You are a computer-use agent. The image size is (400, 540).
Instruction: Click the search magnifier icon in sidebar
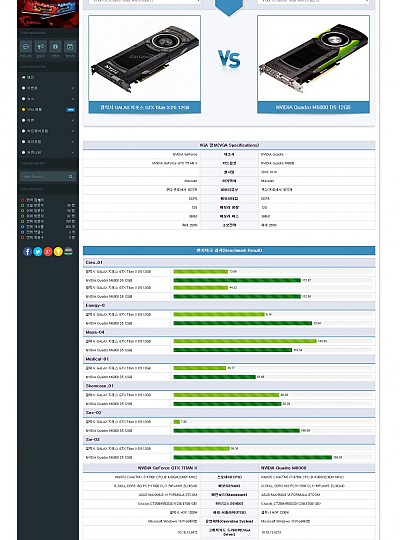point(71,176)
